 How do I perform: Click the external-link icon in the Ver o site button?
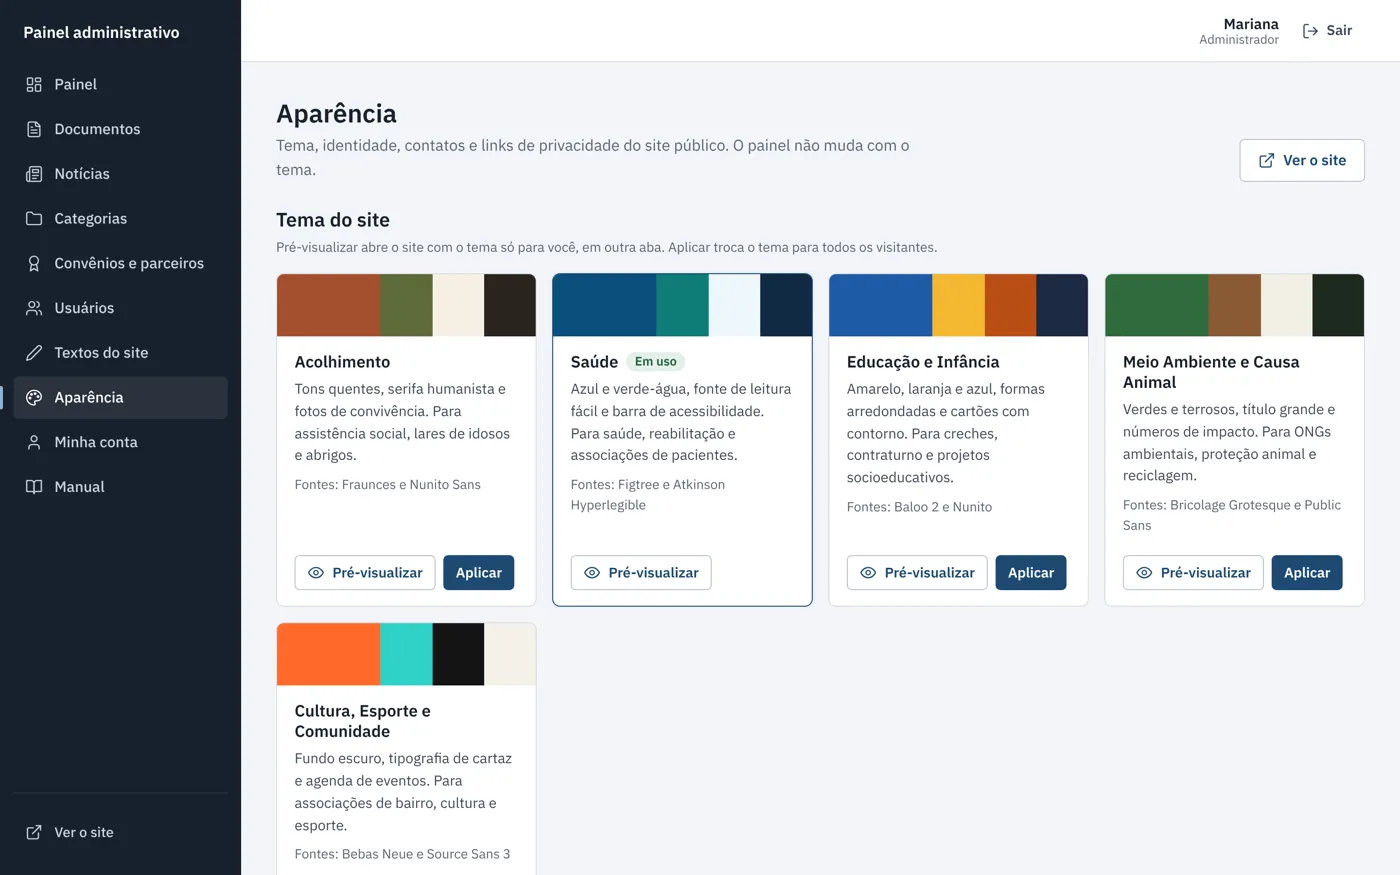1266,160
